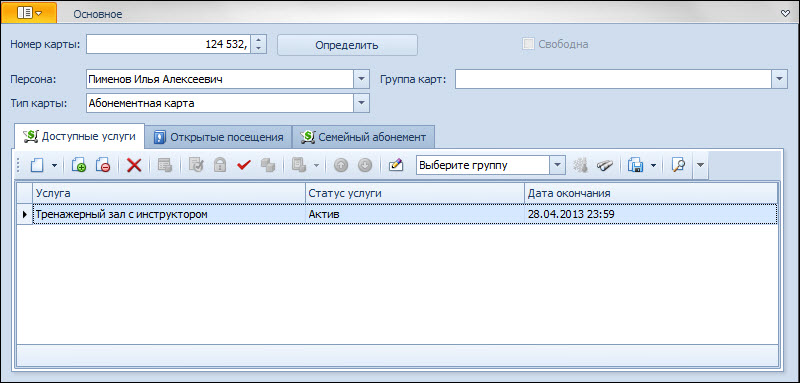Click the save diskette icon

point(635,165)
